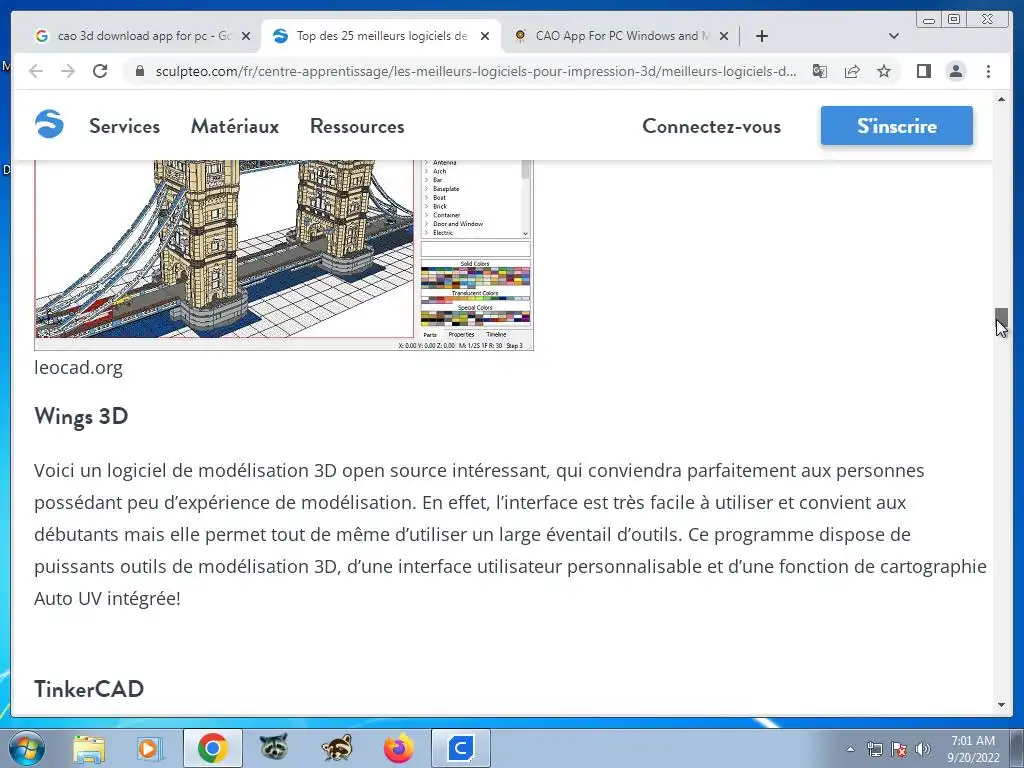Click the network tray icon

tap(875, 749)
